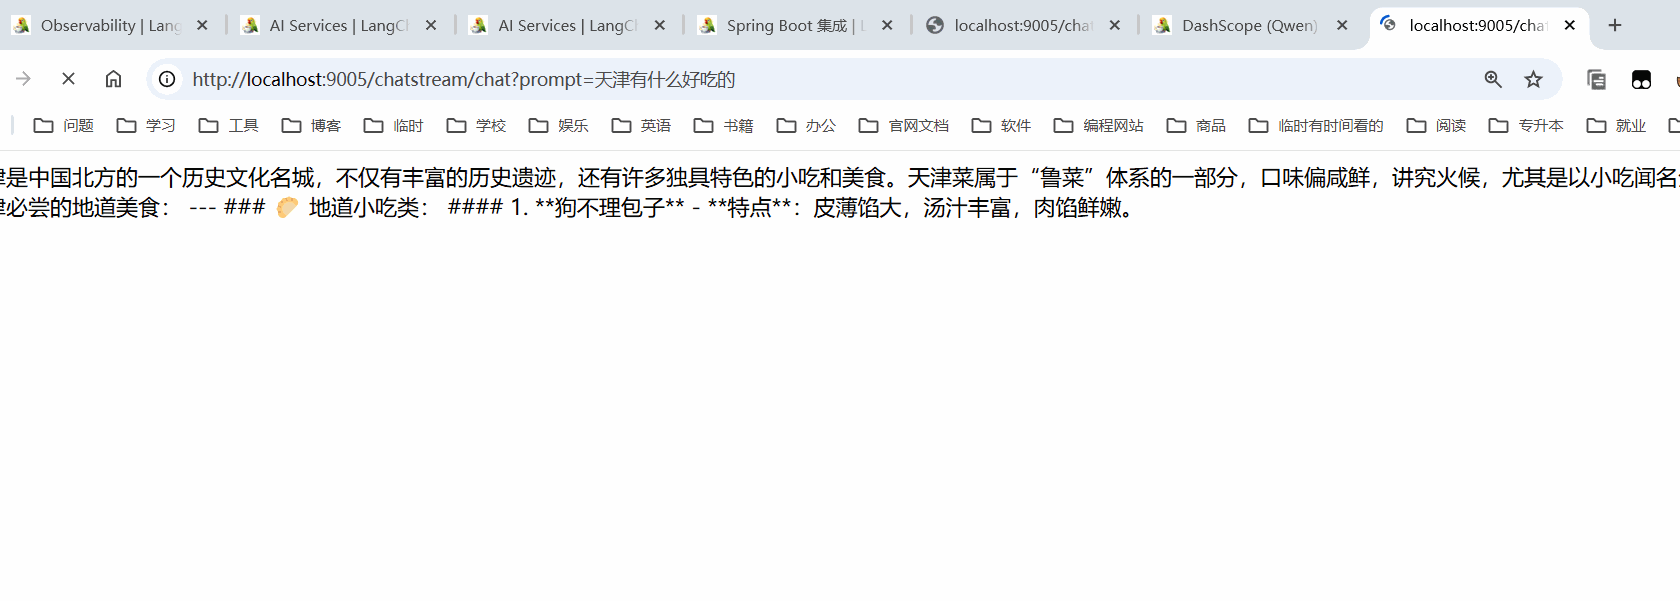Open the 博客 bookmark folder
This screenshot has height=601, width=1680.
(311, 125)
